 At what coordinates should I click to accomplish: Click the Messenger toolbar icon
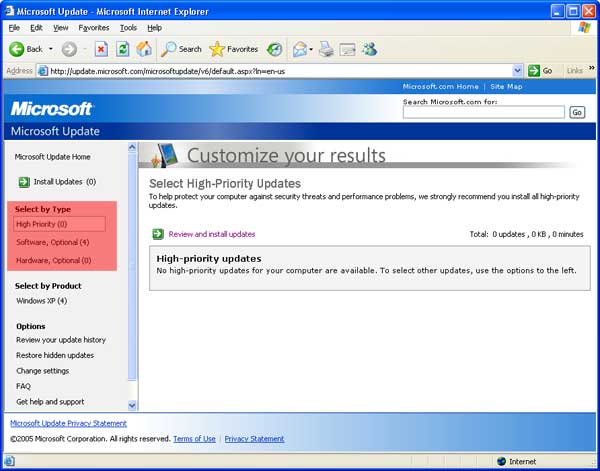(369, 48)
